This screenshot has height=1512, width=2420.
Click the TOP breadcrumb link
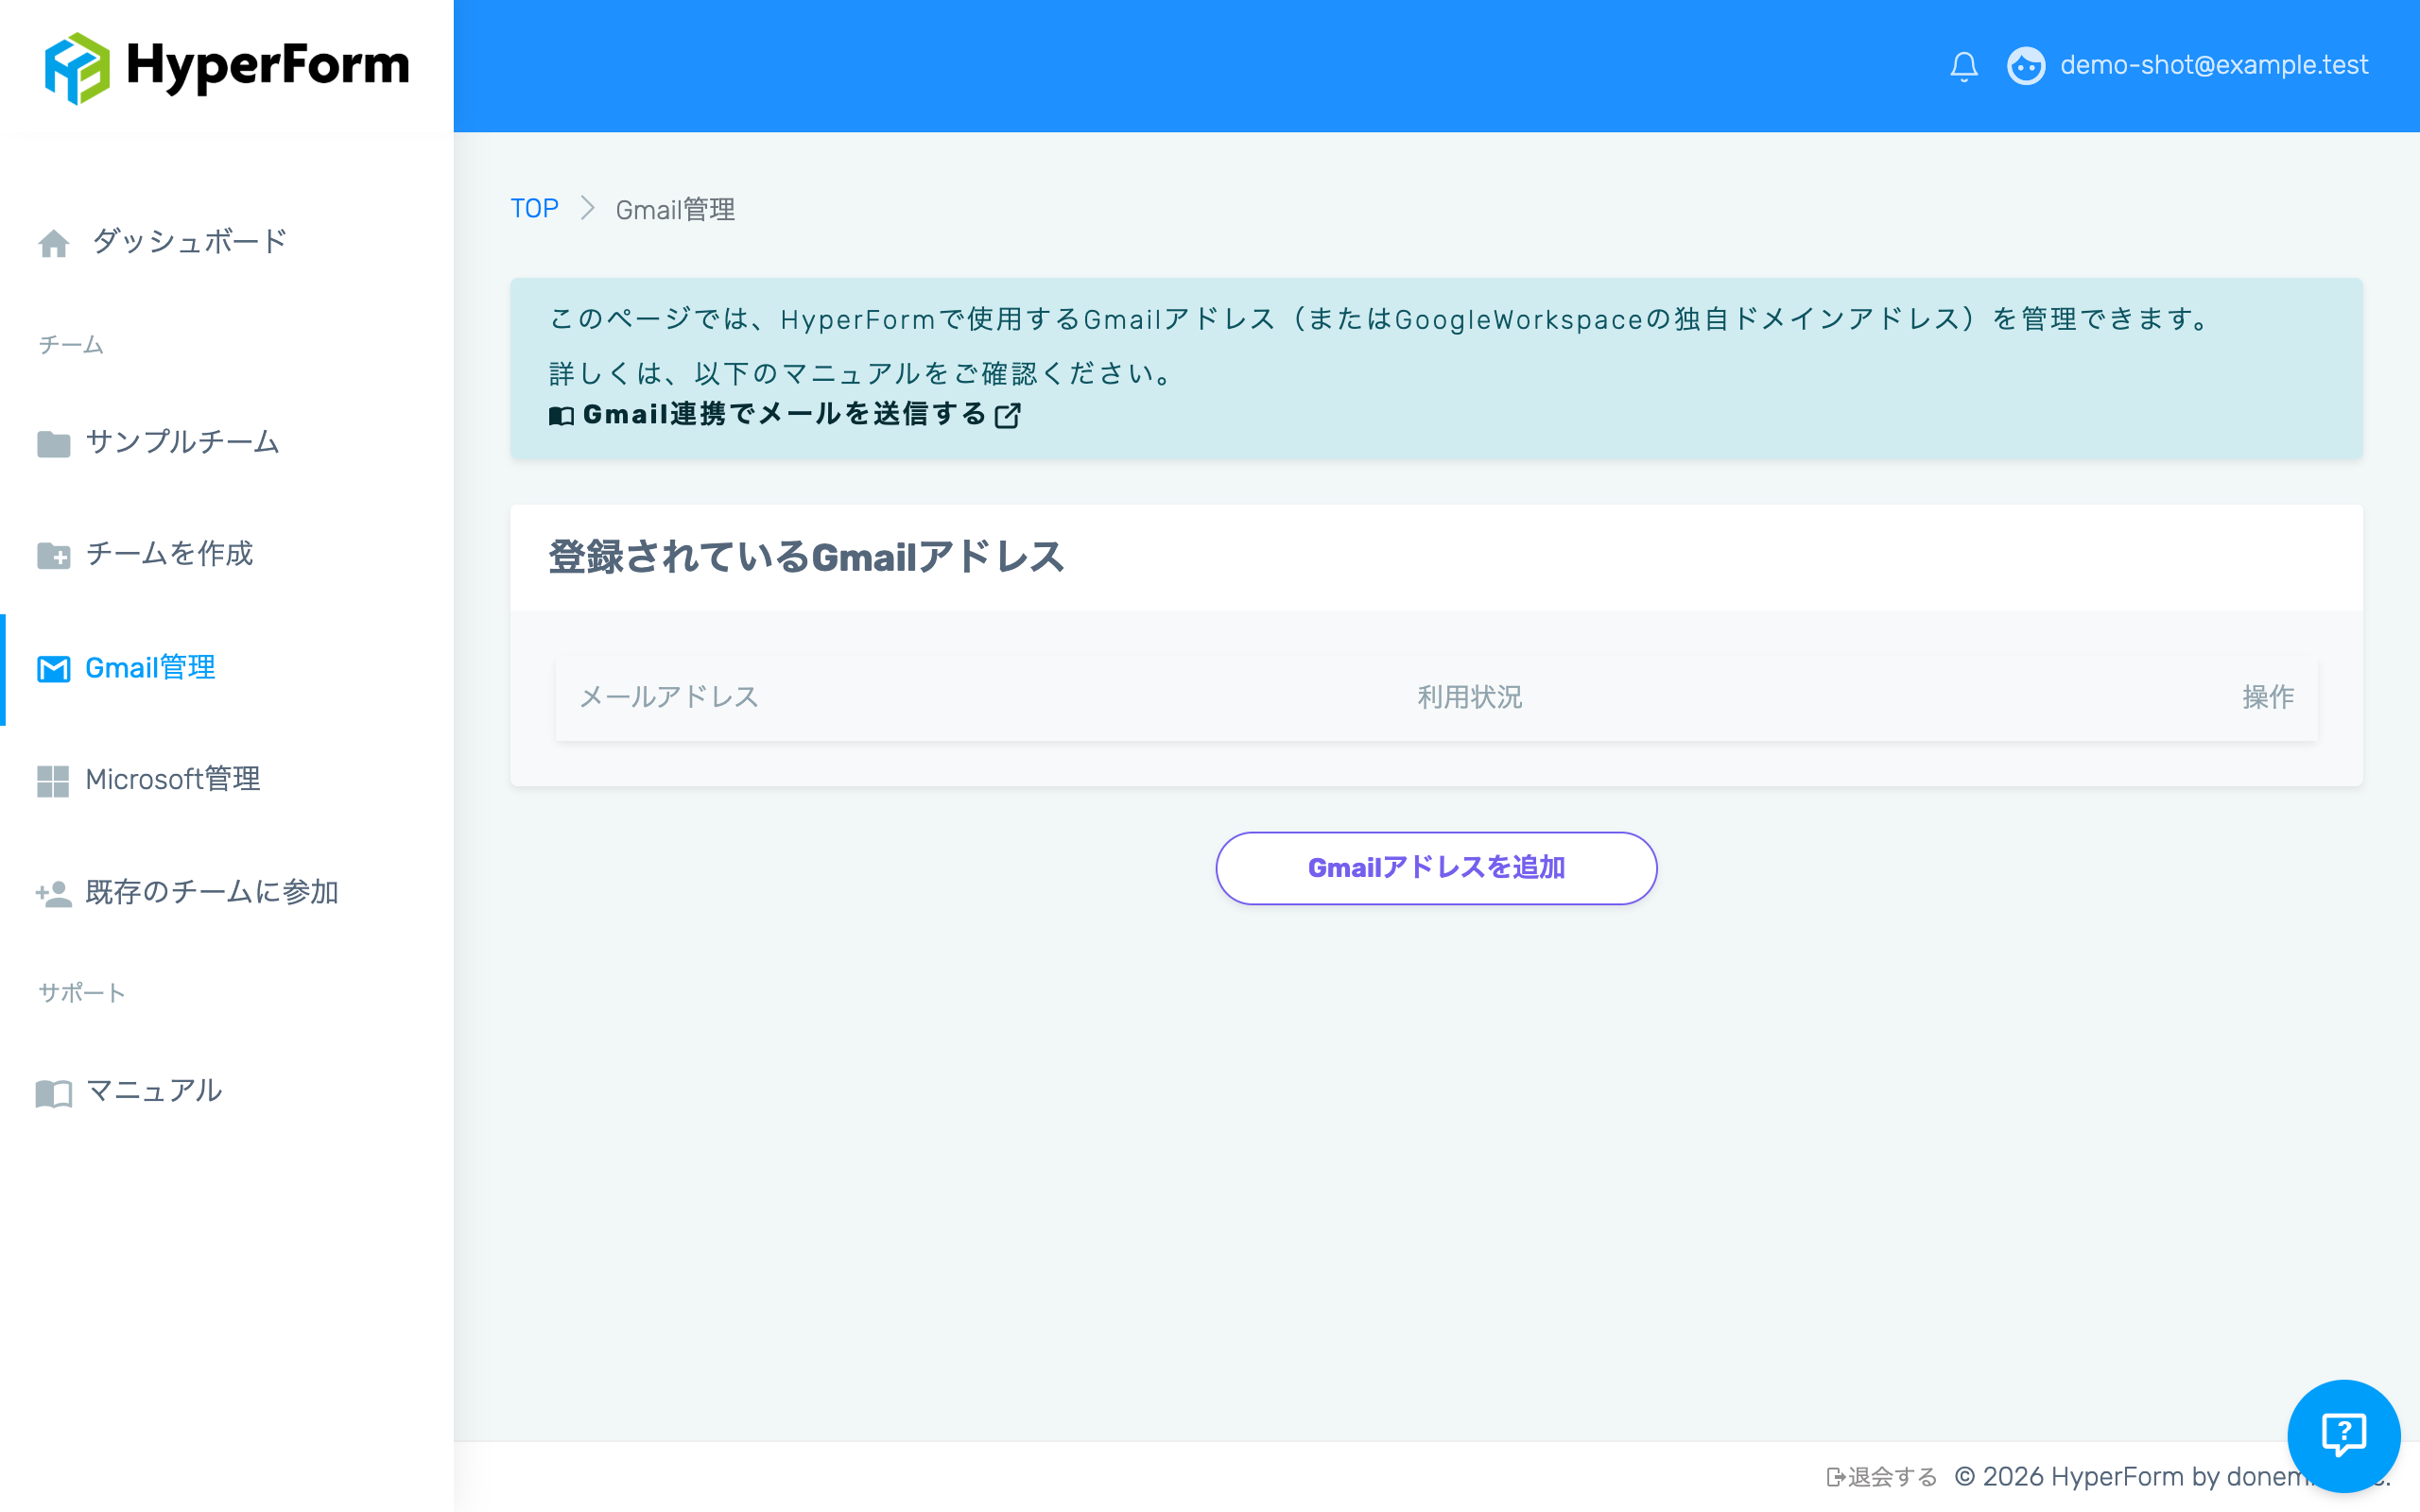pyautogui.click(x=534, y=209)
